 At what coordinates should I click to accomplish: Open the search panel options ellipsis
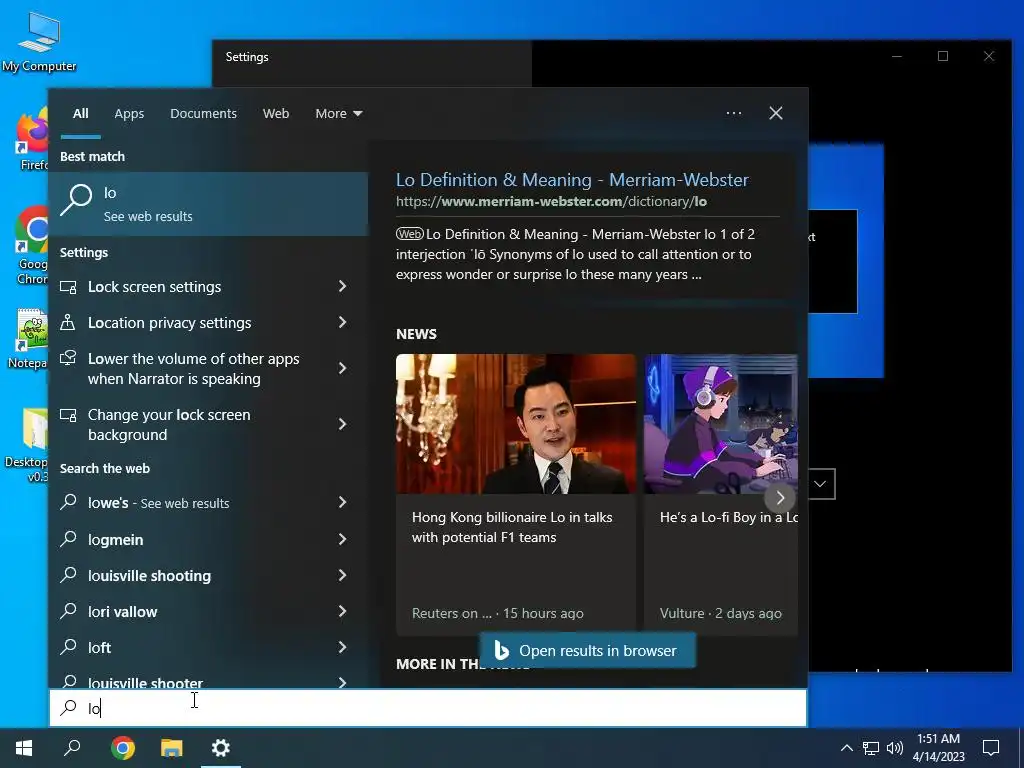point(734,113)
